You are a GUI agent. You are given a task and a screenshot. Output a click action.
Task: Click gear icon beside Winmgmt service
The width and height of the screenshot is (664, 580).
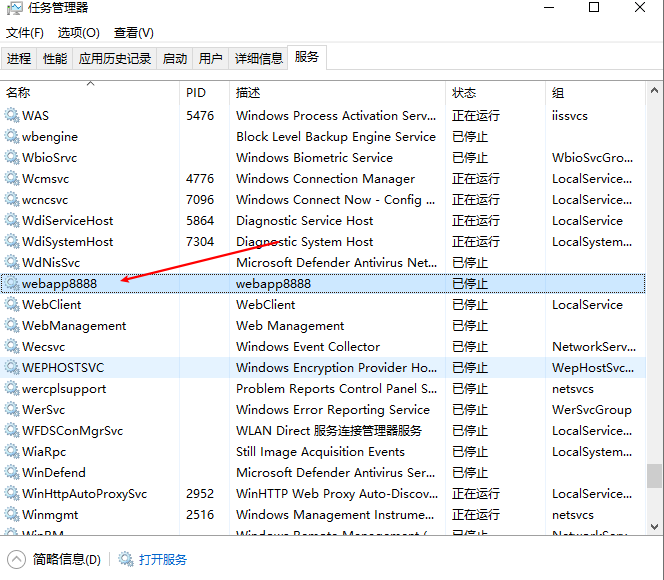[x=12, y=514]
